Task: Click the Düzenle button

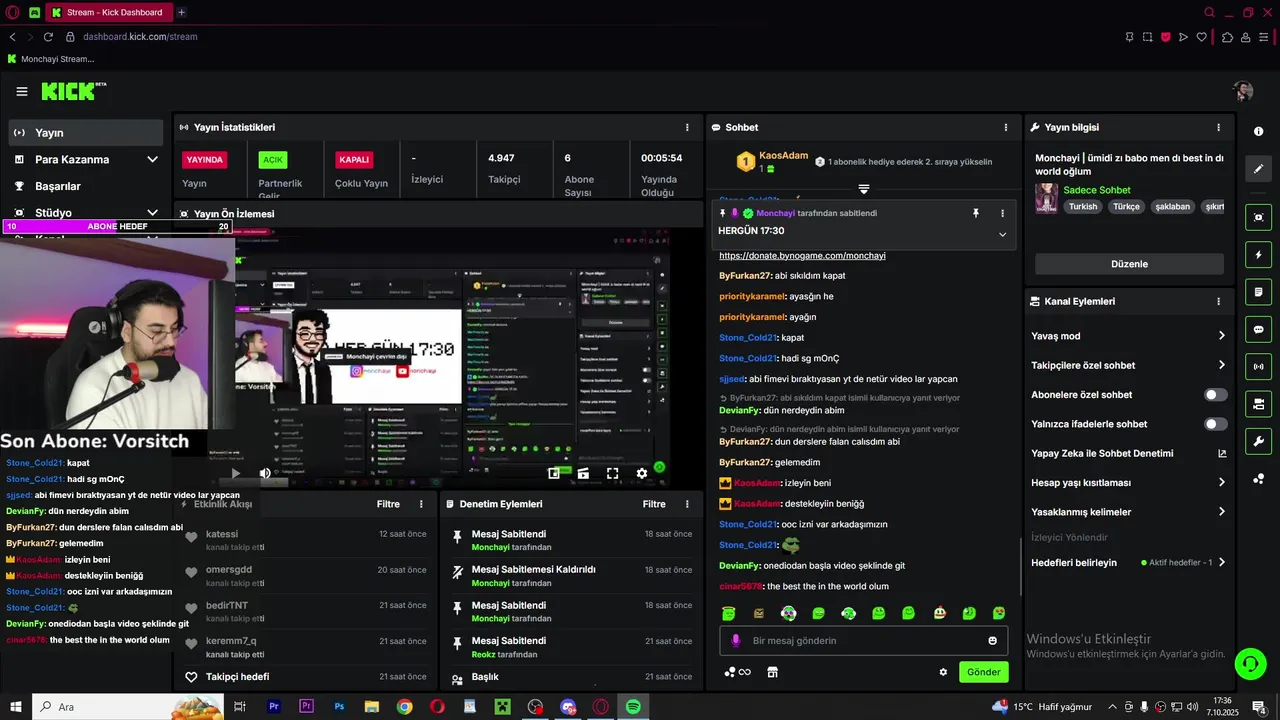Action: pyautogui.click(x=1129, y=264)
